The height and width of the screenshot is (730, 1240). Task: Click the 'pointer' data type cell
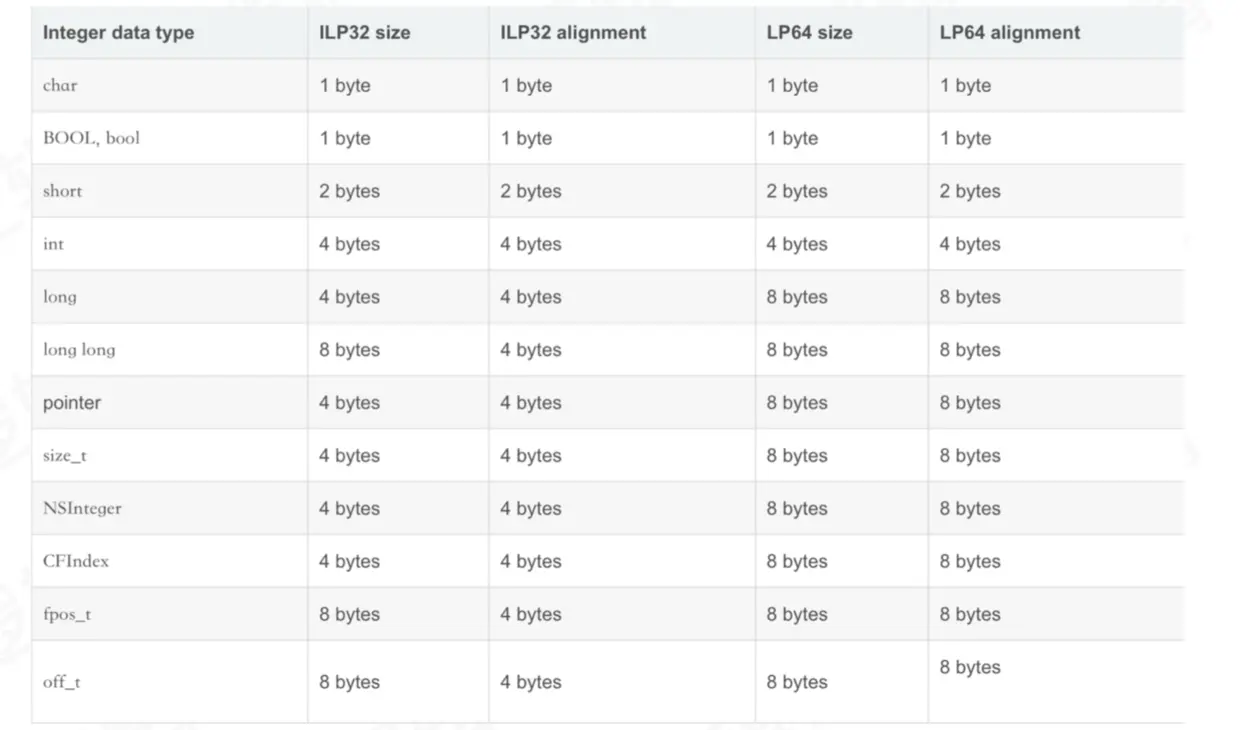[x=72, y=403]
